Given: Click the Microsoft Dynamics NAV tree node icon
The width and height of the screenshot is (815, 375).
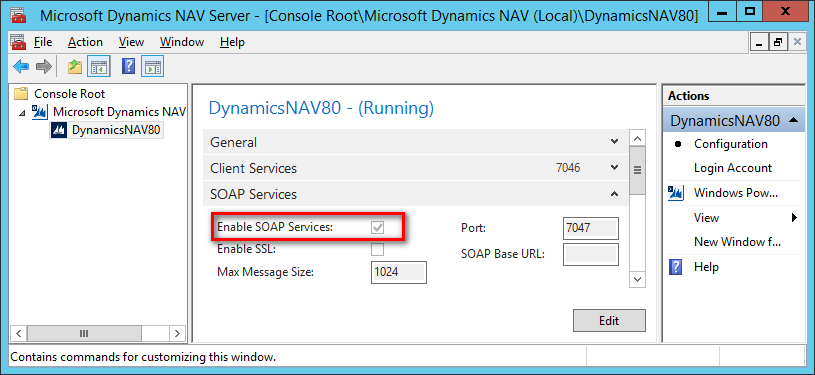Looking at the screenshot, I should (x=40, y=112).
